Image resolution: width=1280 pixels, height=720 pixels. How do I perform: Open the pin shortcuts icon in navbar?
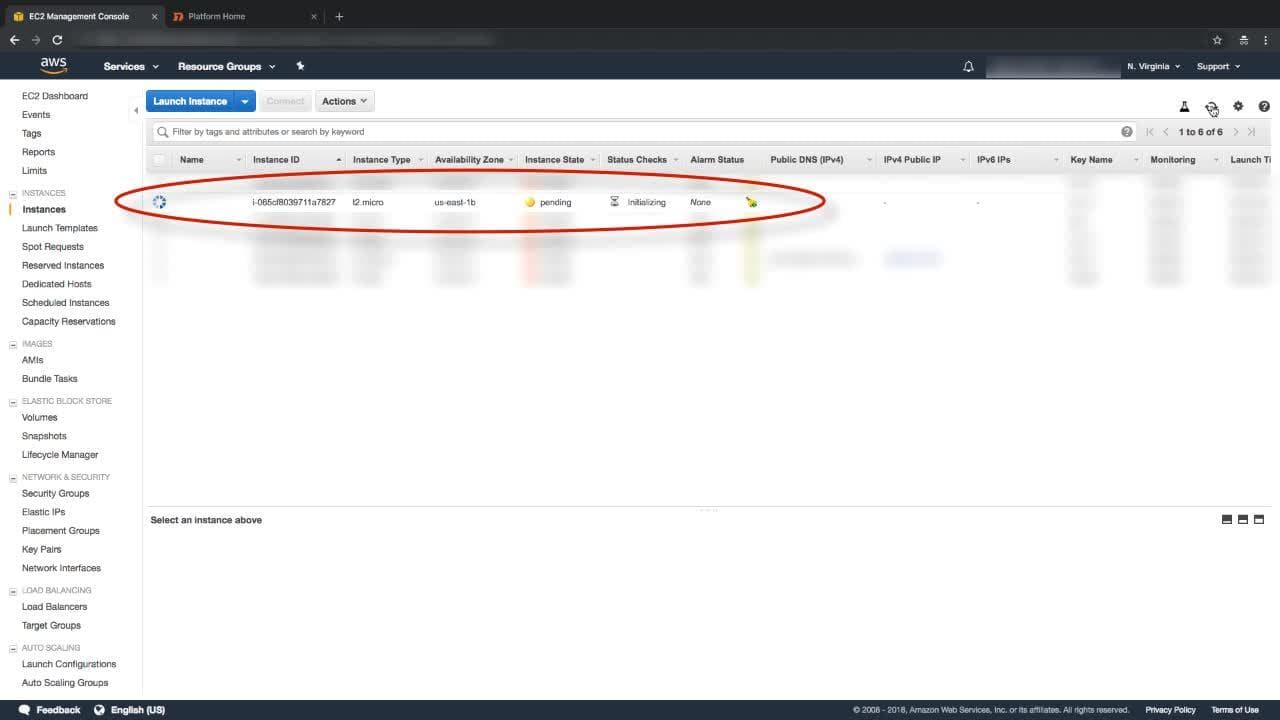300,66
